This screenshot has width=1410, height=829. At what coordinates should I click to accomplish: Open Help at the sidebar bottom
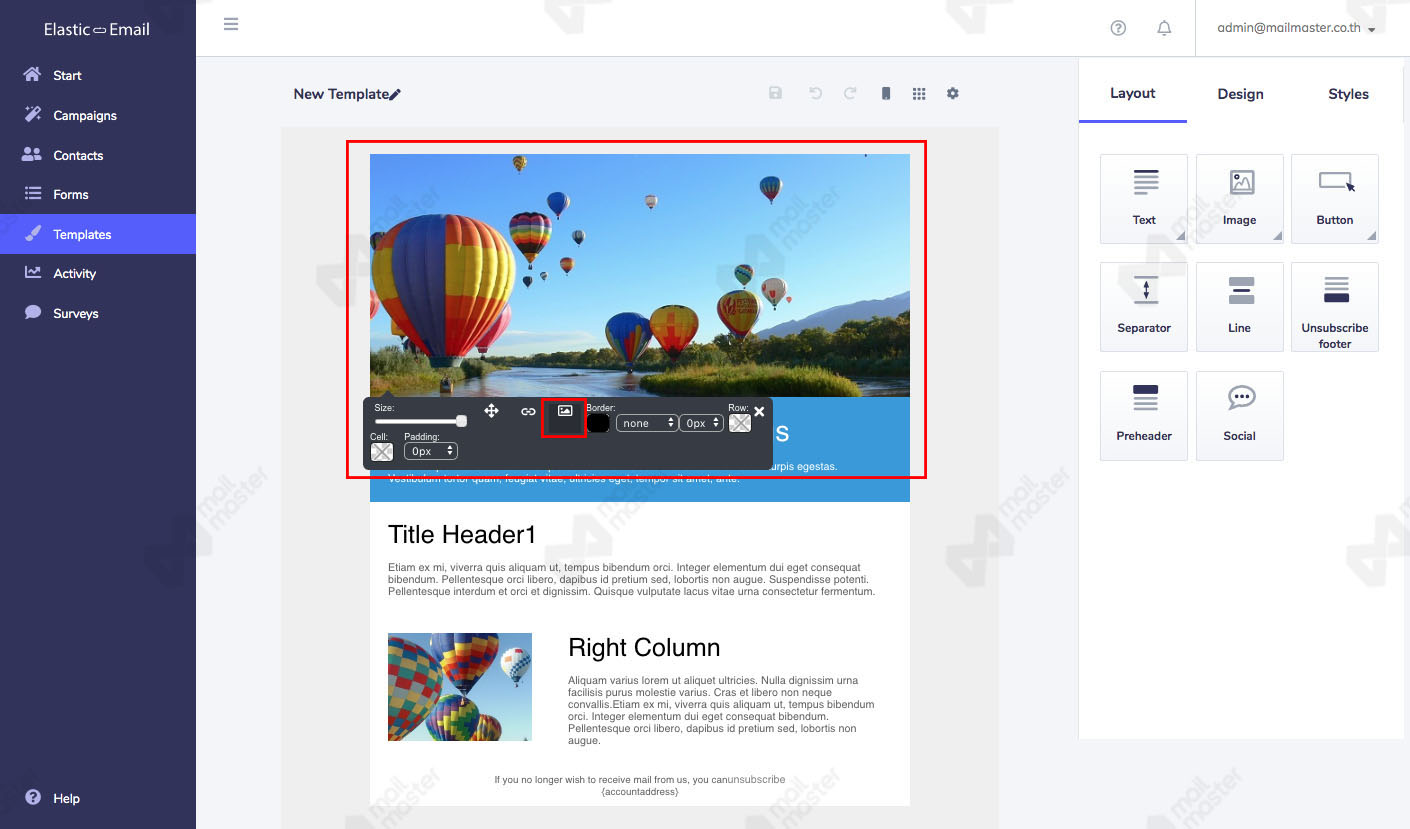[x=52, y=798]
